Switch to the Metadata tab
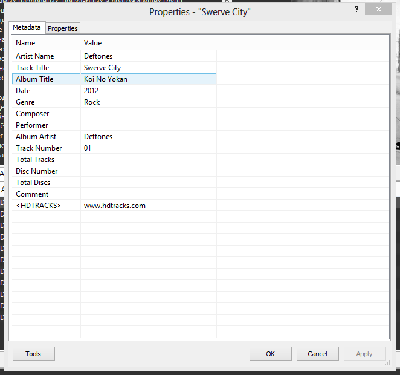This screenshot has width=400, height=375. [26, 28]
